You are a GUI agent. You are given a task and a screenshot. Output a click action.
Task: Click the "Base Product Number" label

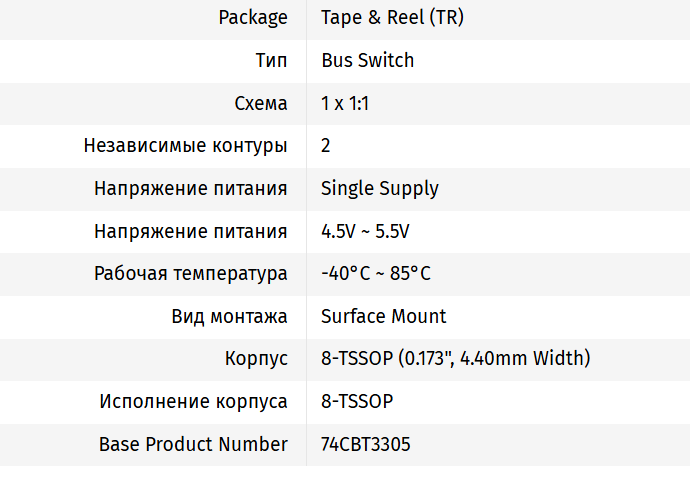tap(193, 444)
